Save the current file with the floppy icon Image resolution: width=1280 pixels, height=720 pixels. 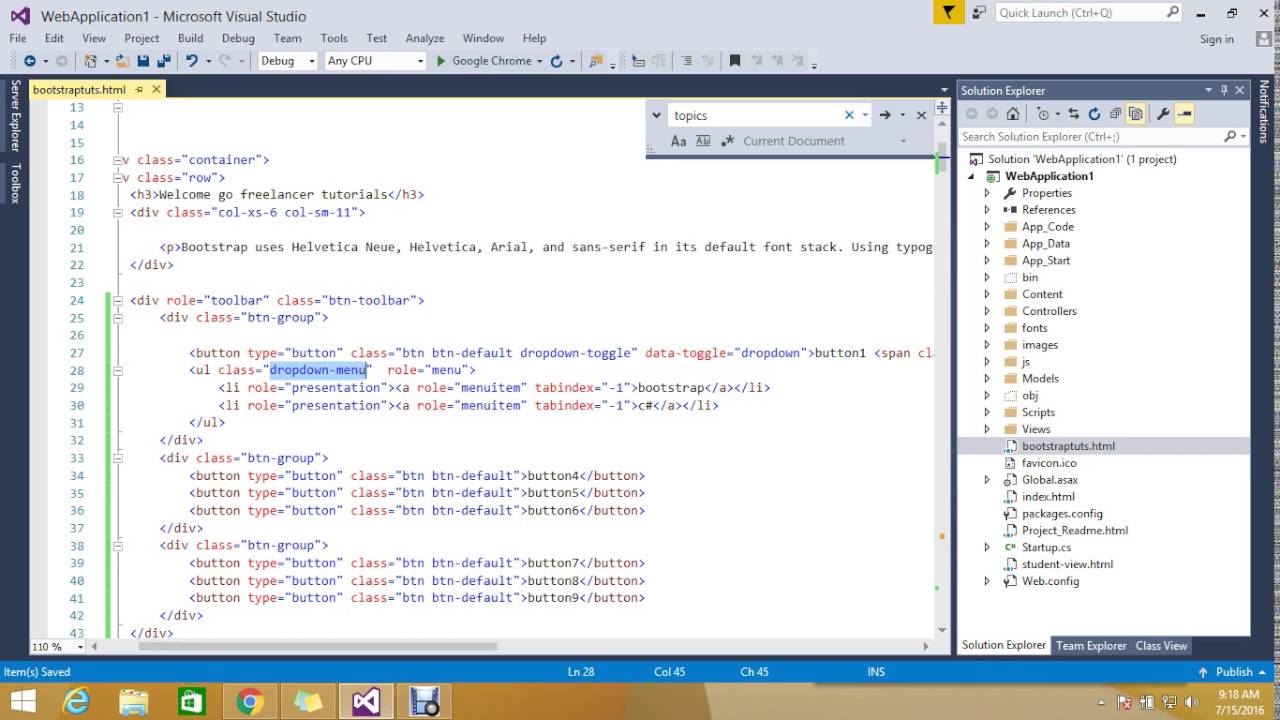tap(143, 61)
